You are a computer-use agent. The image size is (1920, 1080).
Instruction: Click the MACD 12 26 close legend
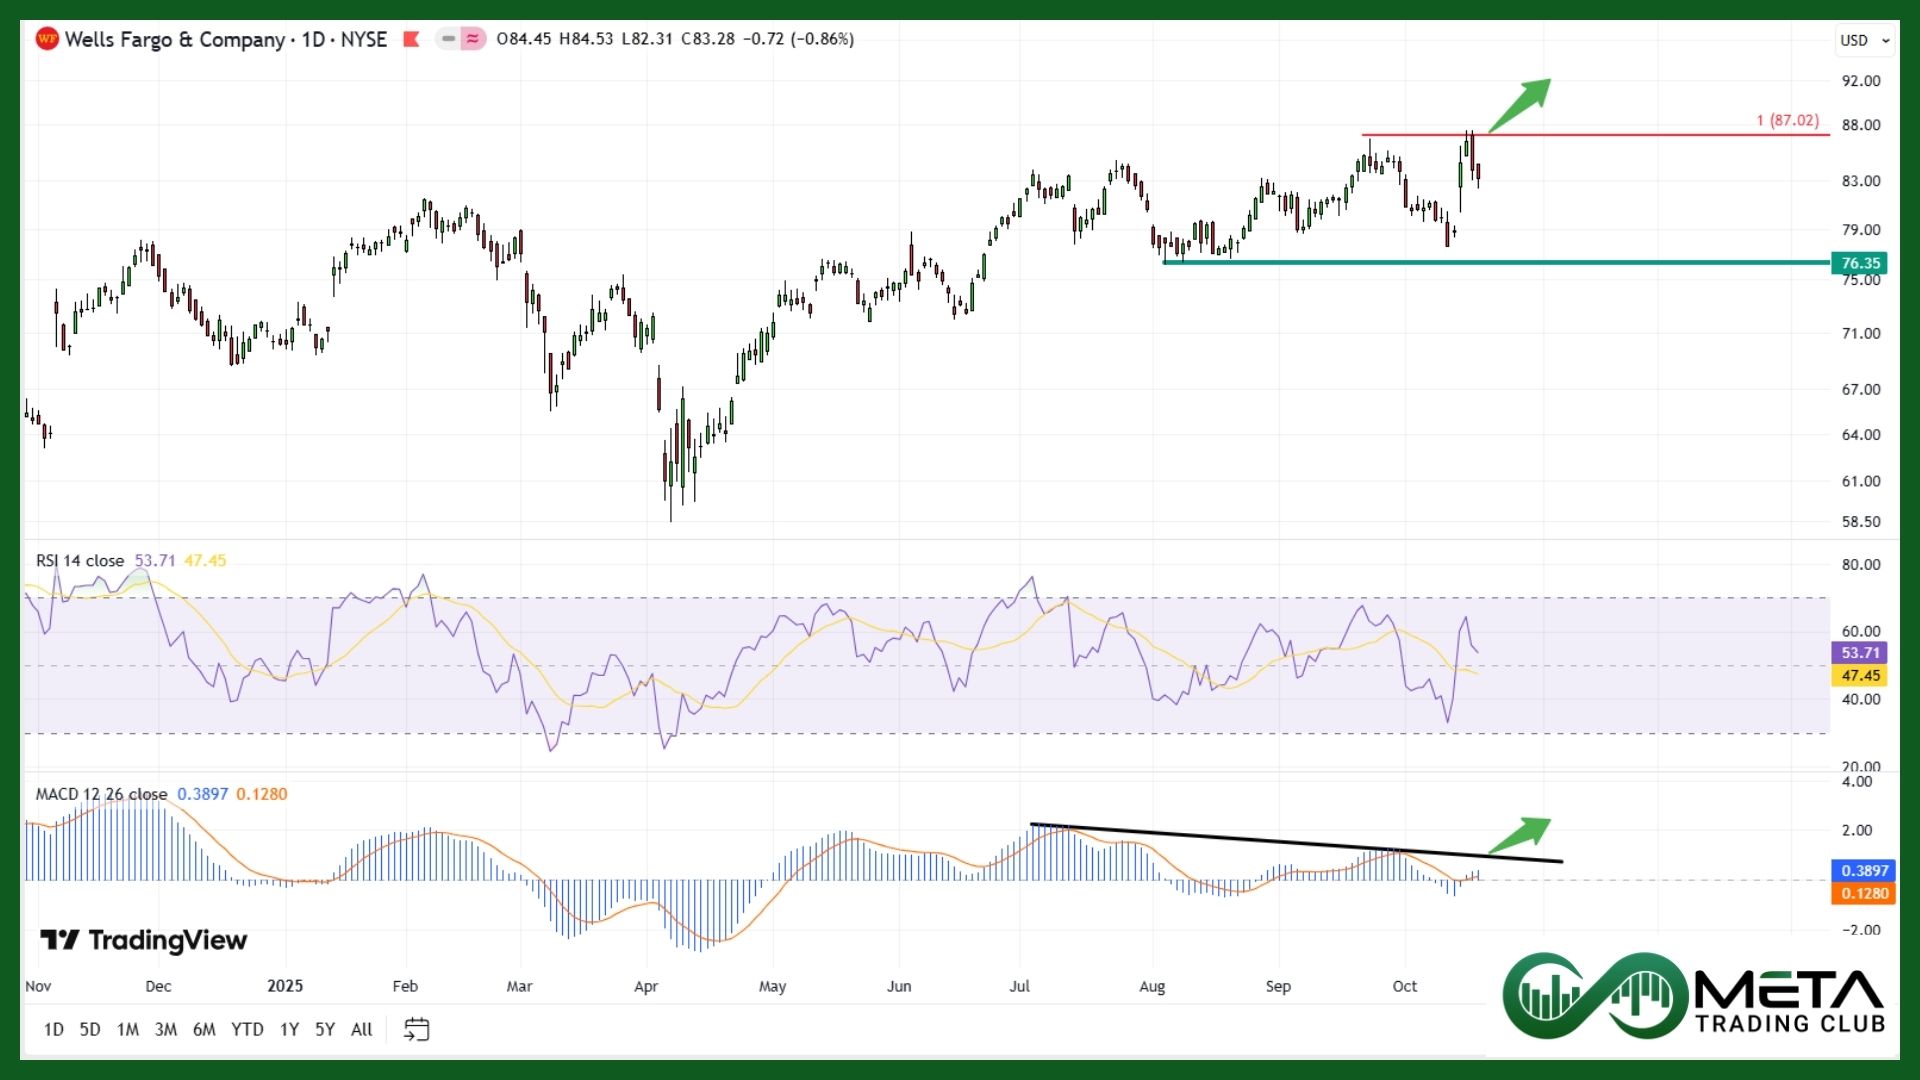point(101,794)
